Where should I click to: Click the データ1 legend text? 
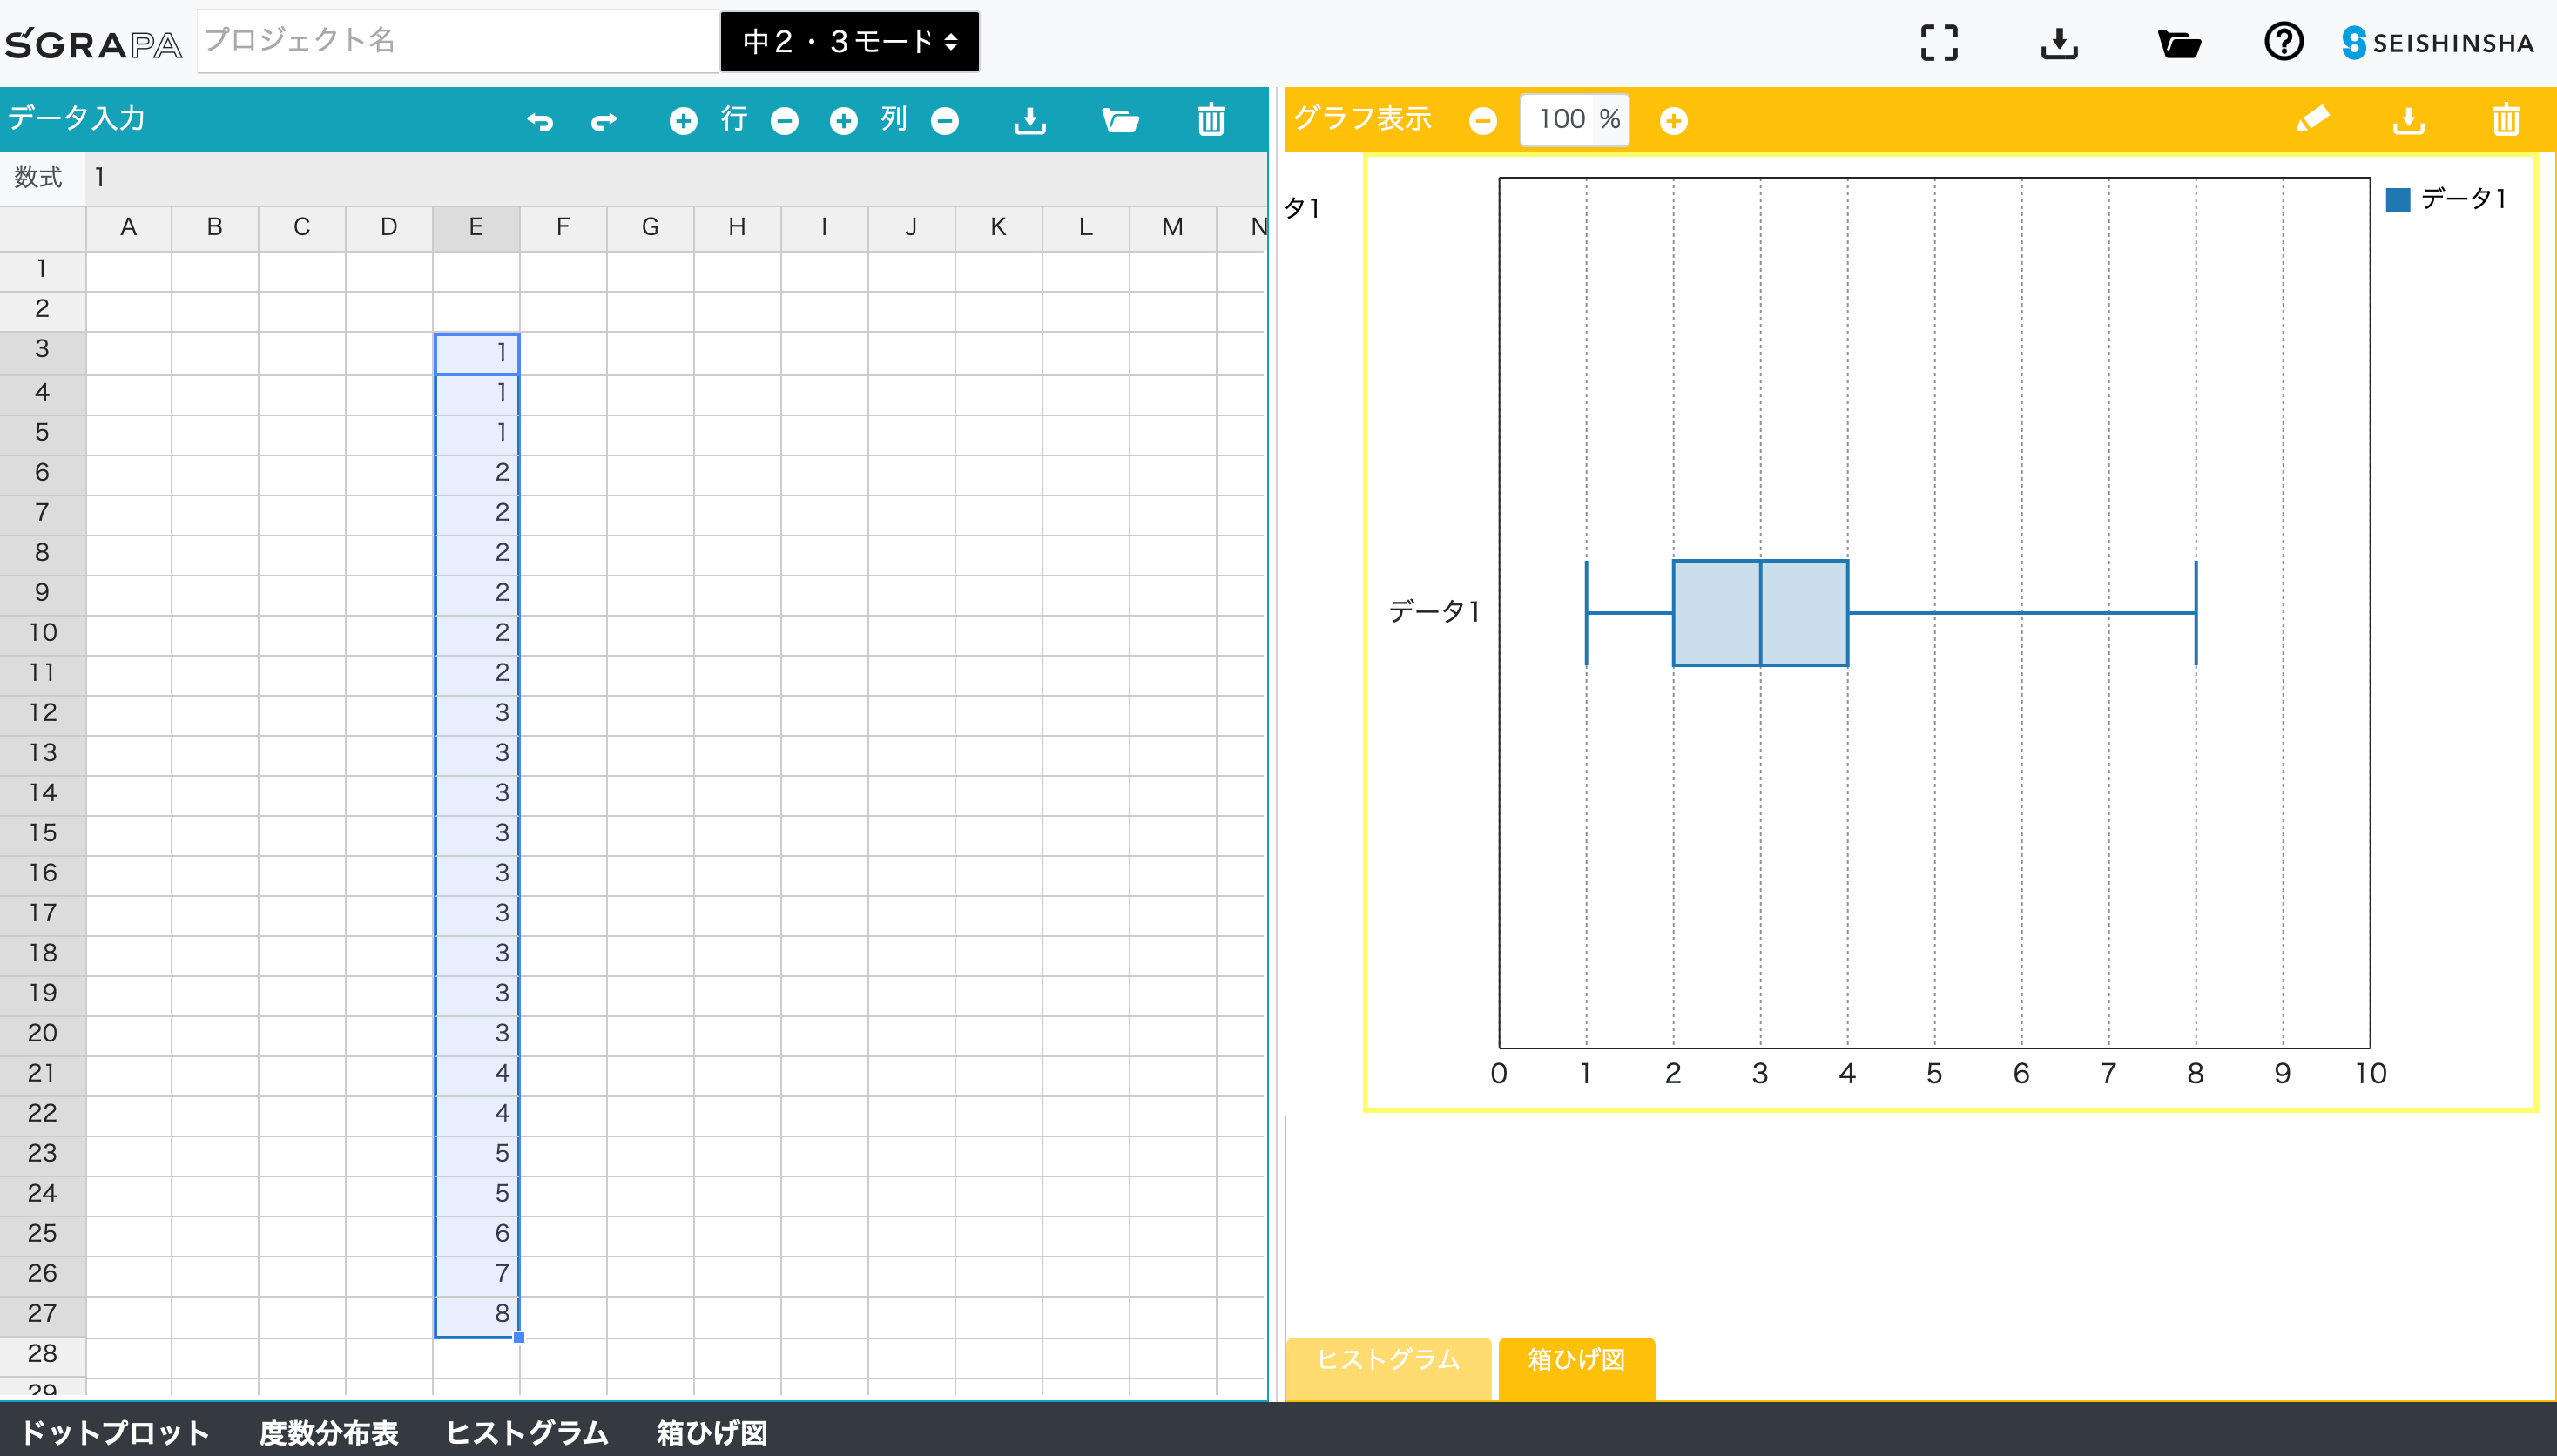(2463, 199)
